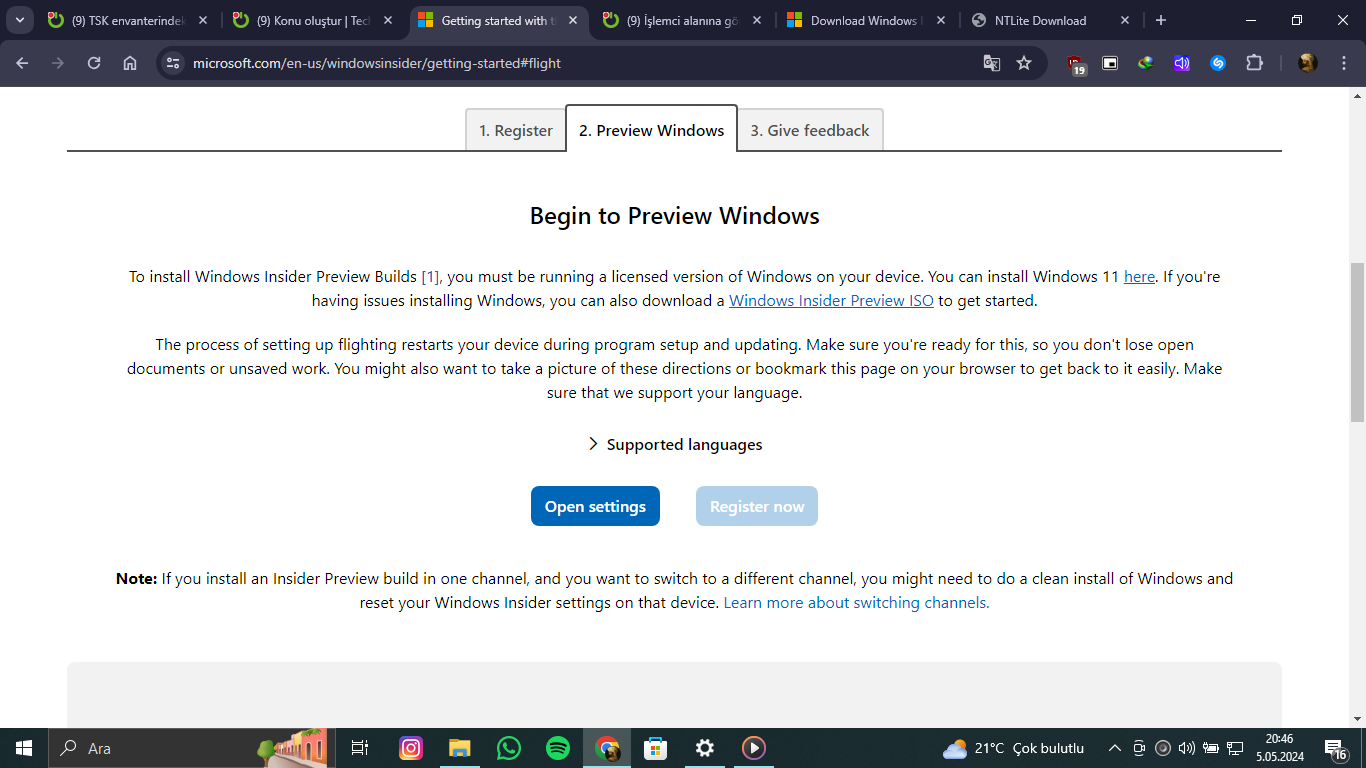This screenshot has height=768, width=1366.
Task: Close the Konu oluştur tab
Action: click(387, 20)
